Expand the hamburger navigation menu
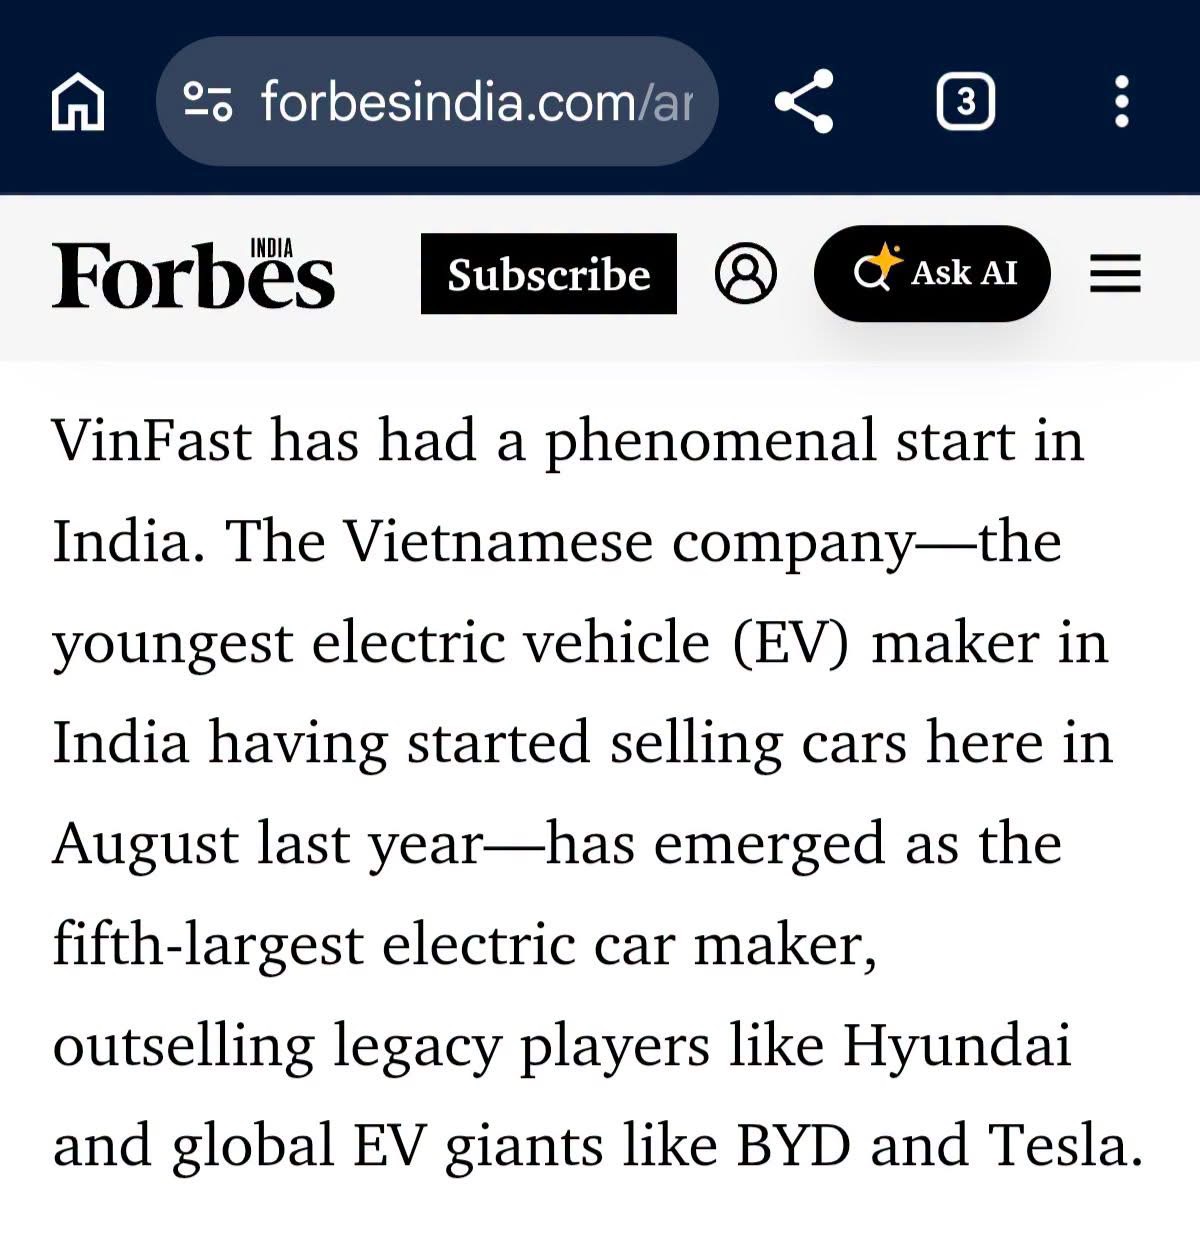1200x1238 pixels. 1115,273
